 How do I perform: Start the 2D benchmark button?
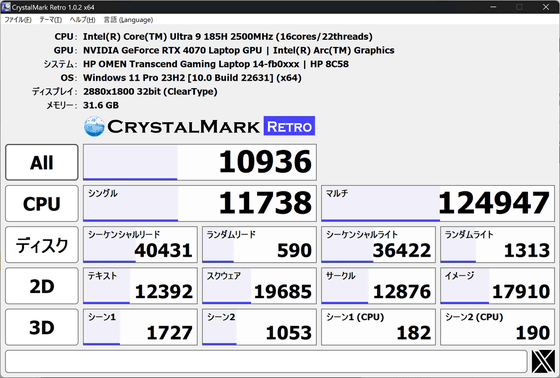[x=42, y=286]
